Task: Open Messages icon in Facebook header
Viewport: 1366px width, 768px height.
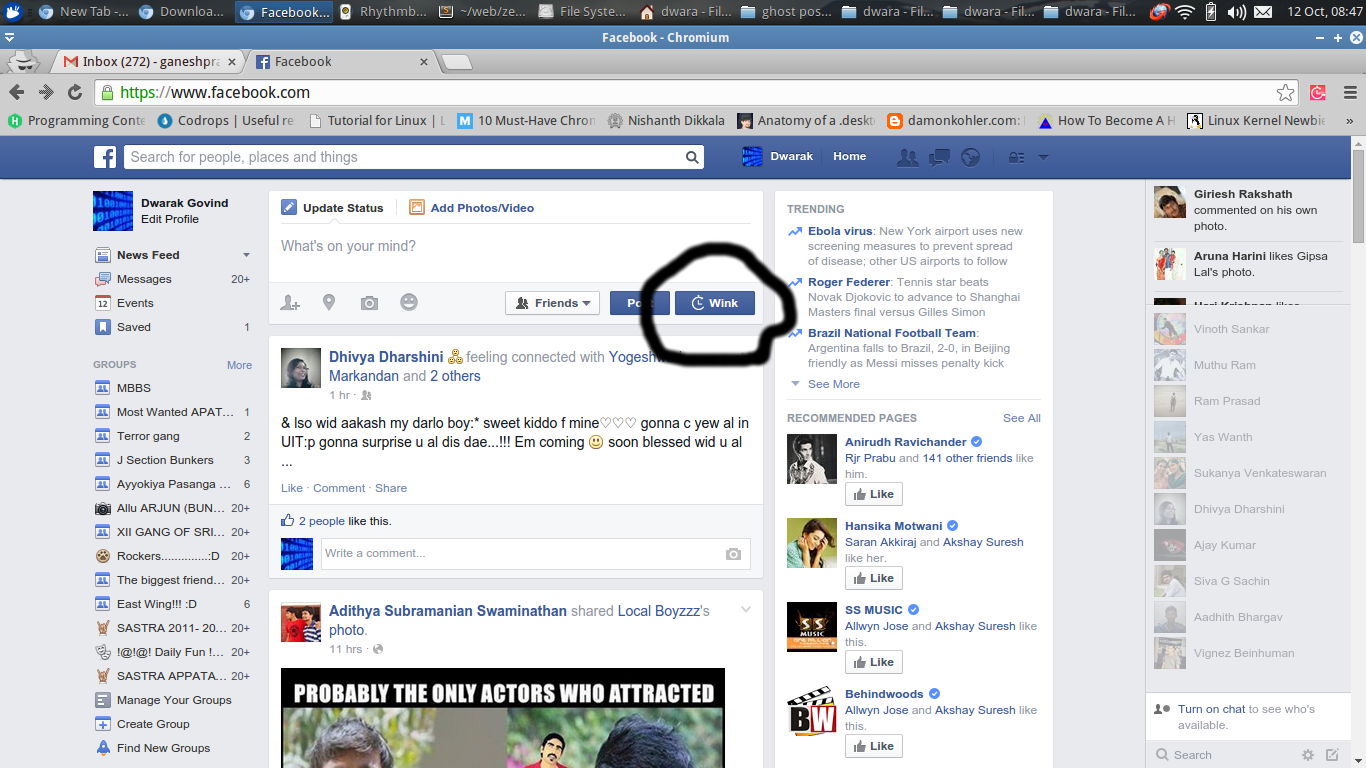Action: [939, 157]
